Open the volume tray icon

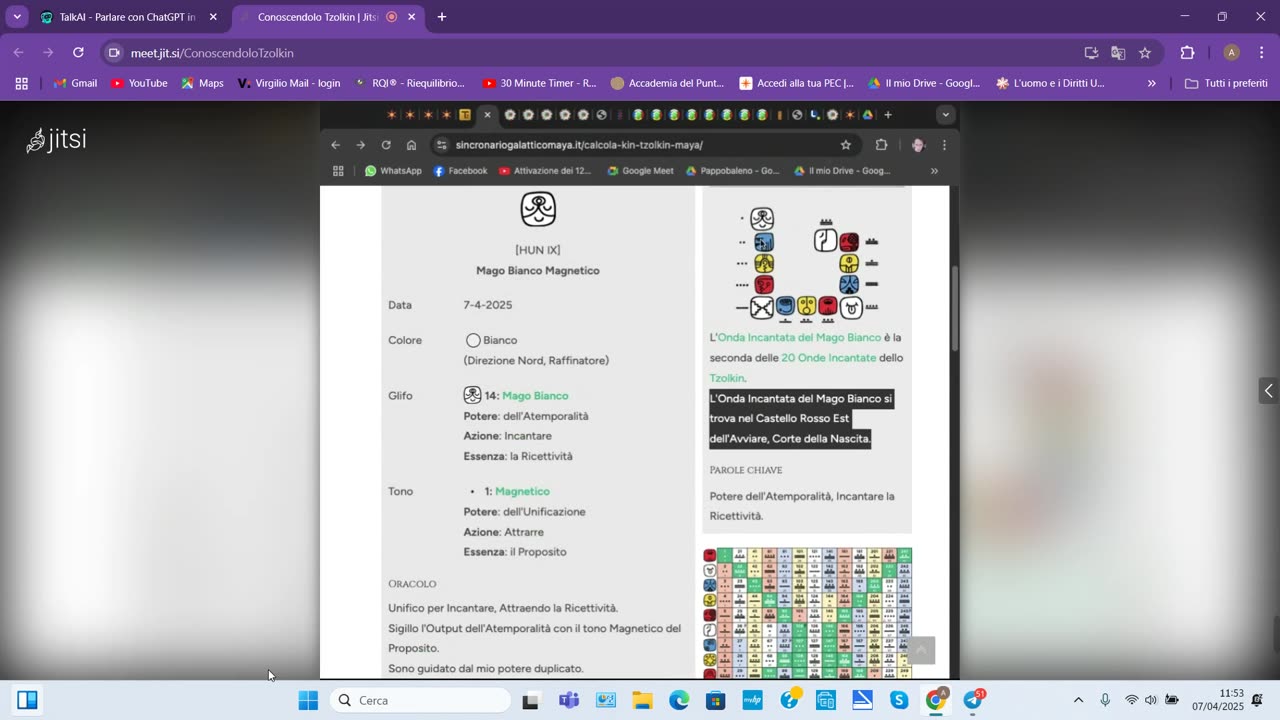tap(1151, 700)
